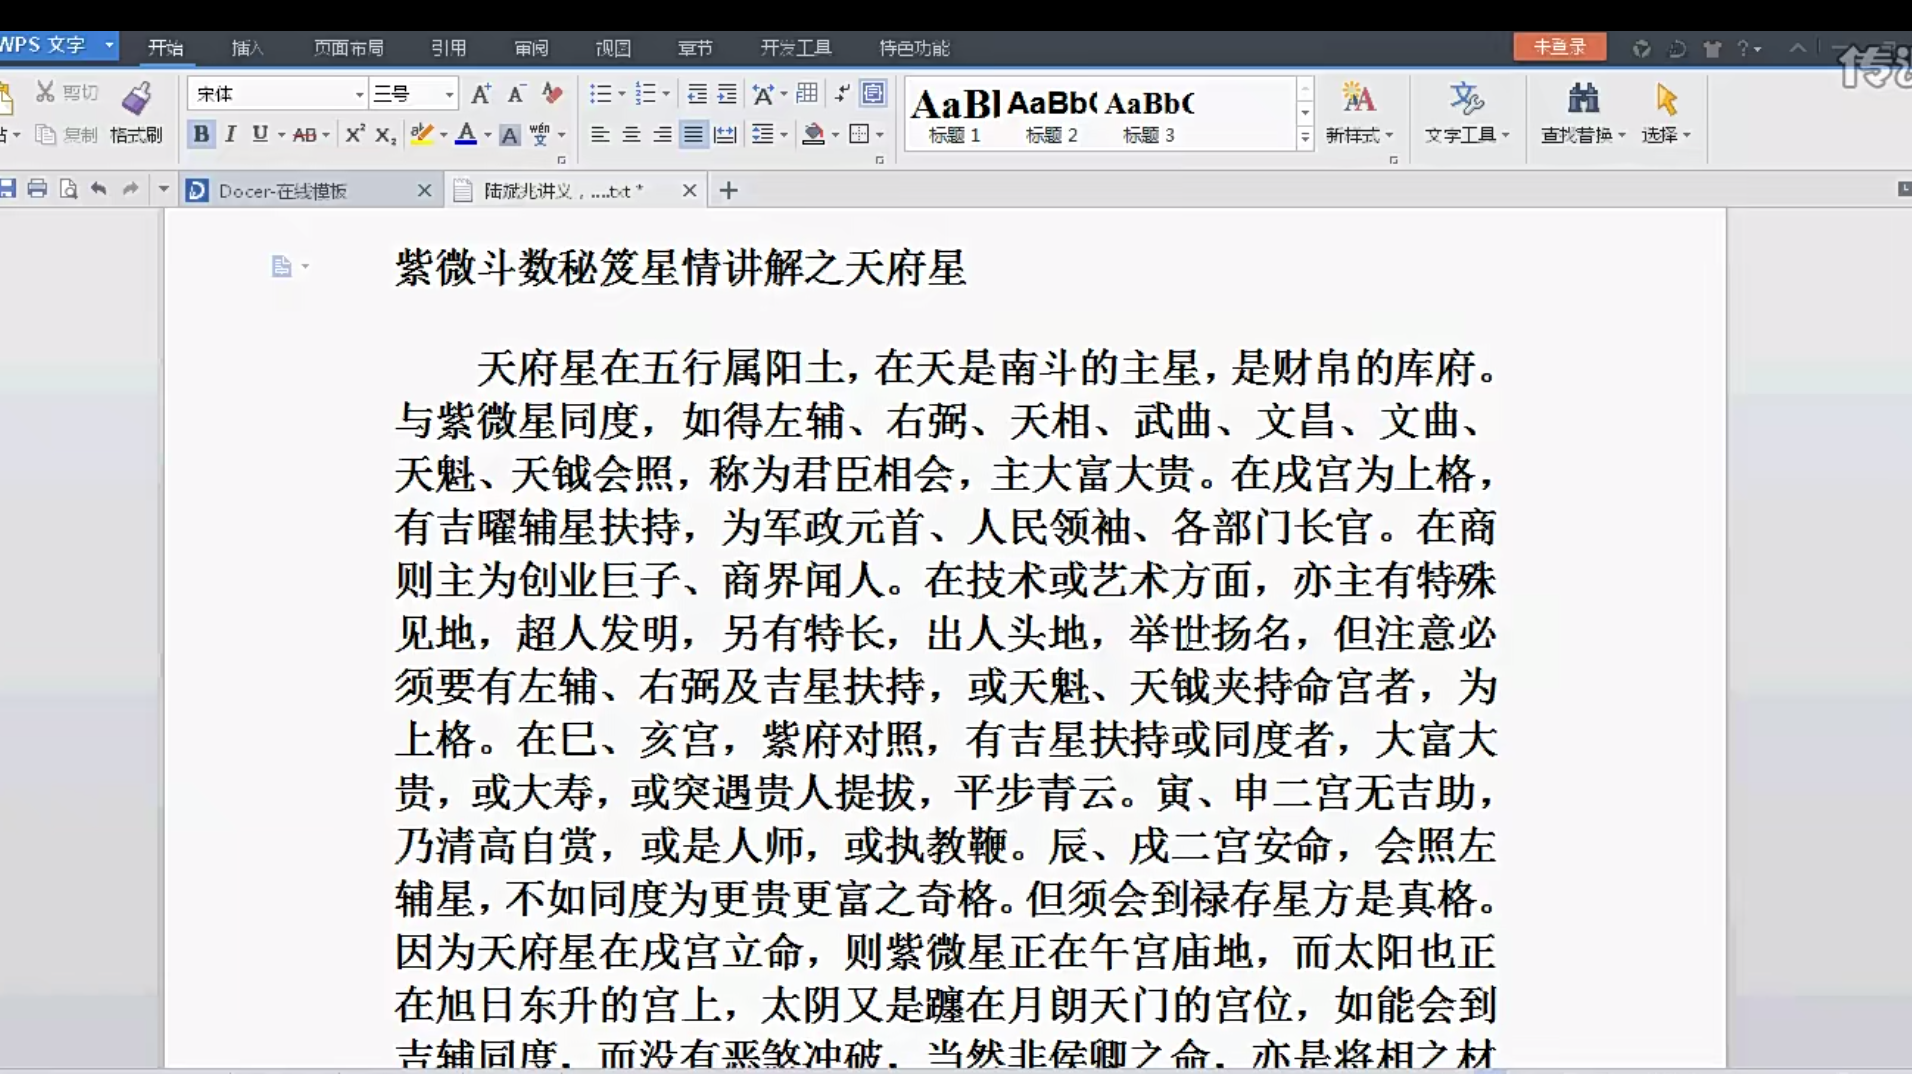Click the Find and Replace binoculars icon
The width and height of the screenshot is (1912, 1074).
pyautogui.click(x=1582, y=99)
